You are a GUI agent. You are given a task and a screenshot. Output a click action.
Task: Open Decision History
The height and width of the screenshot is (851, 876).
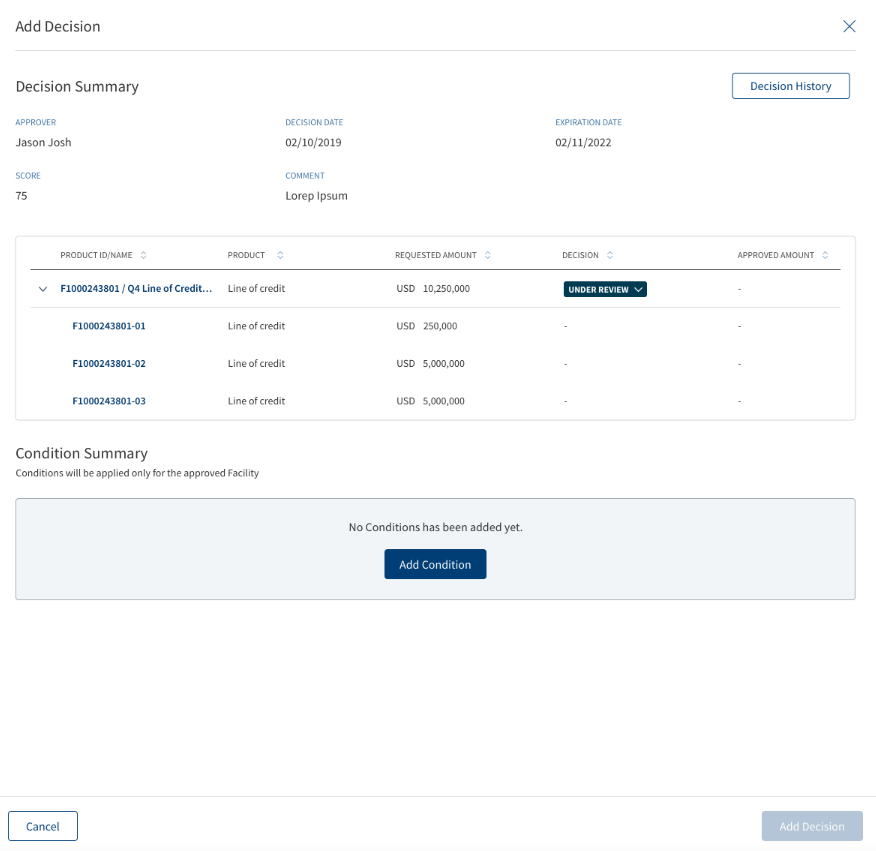791,86
